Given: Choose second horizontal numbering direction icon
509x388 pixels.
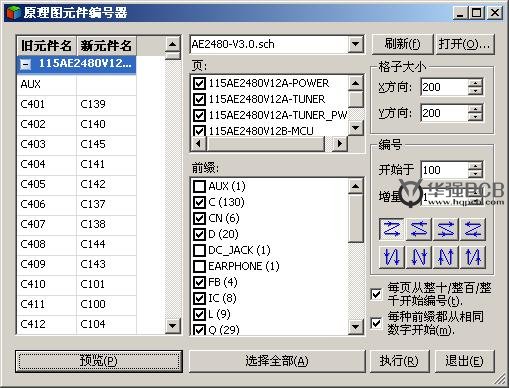Looking at the screenshot, I should tap(419, 229).
